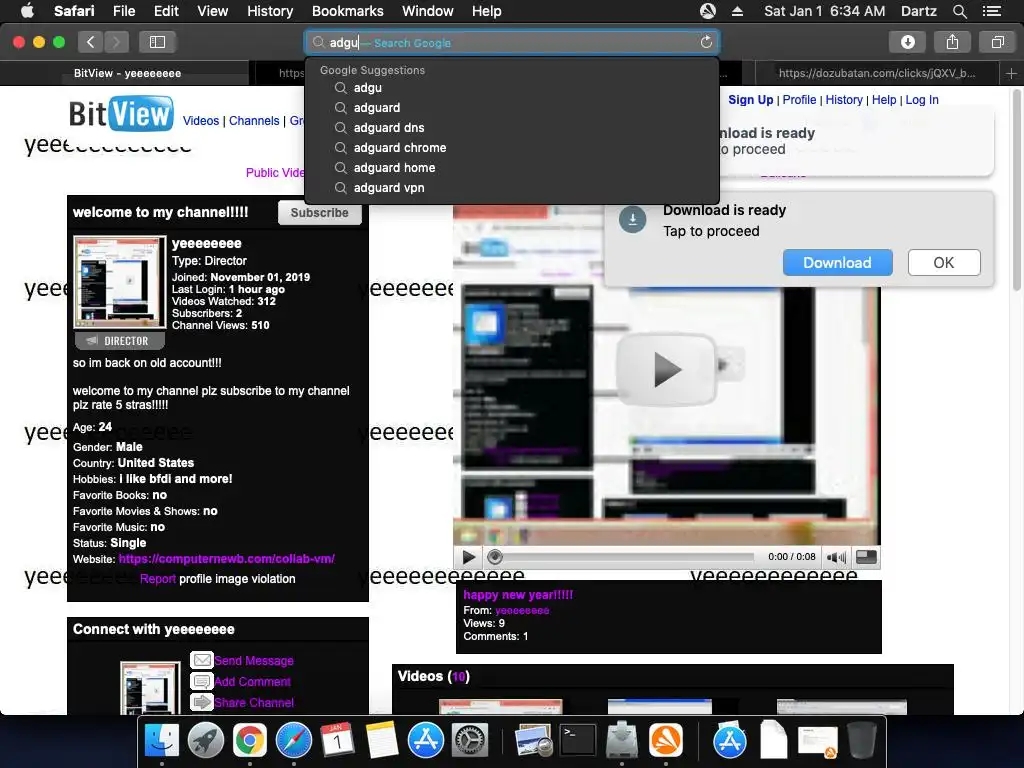Image resolution: width=1024 pixels, height=768 pixels.
Task: Open Calendar from the Dock
Action: 338,741
